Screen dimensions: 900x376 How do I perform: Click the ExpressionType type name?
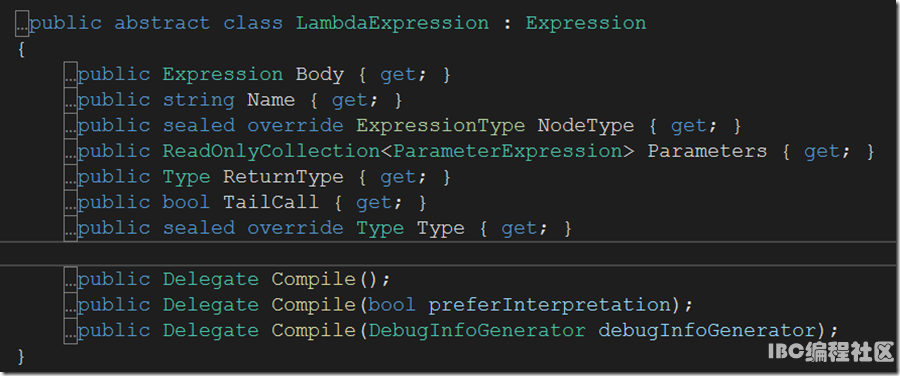tap(440, 126)
